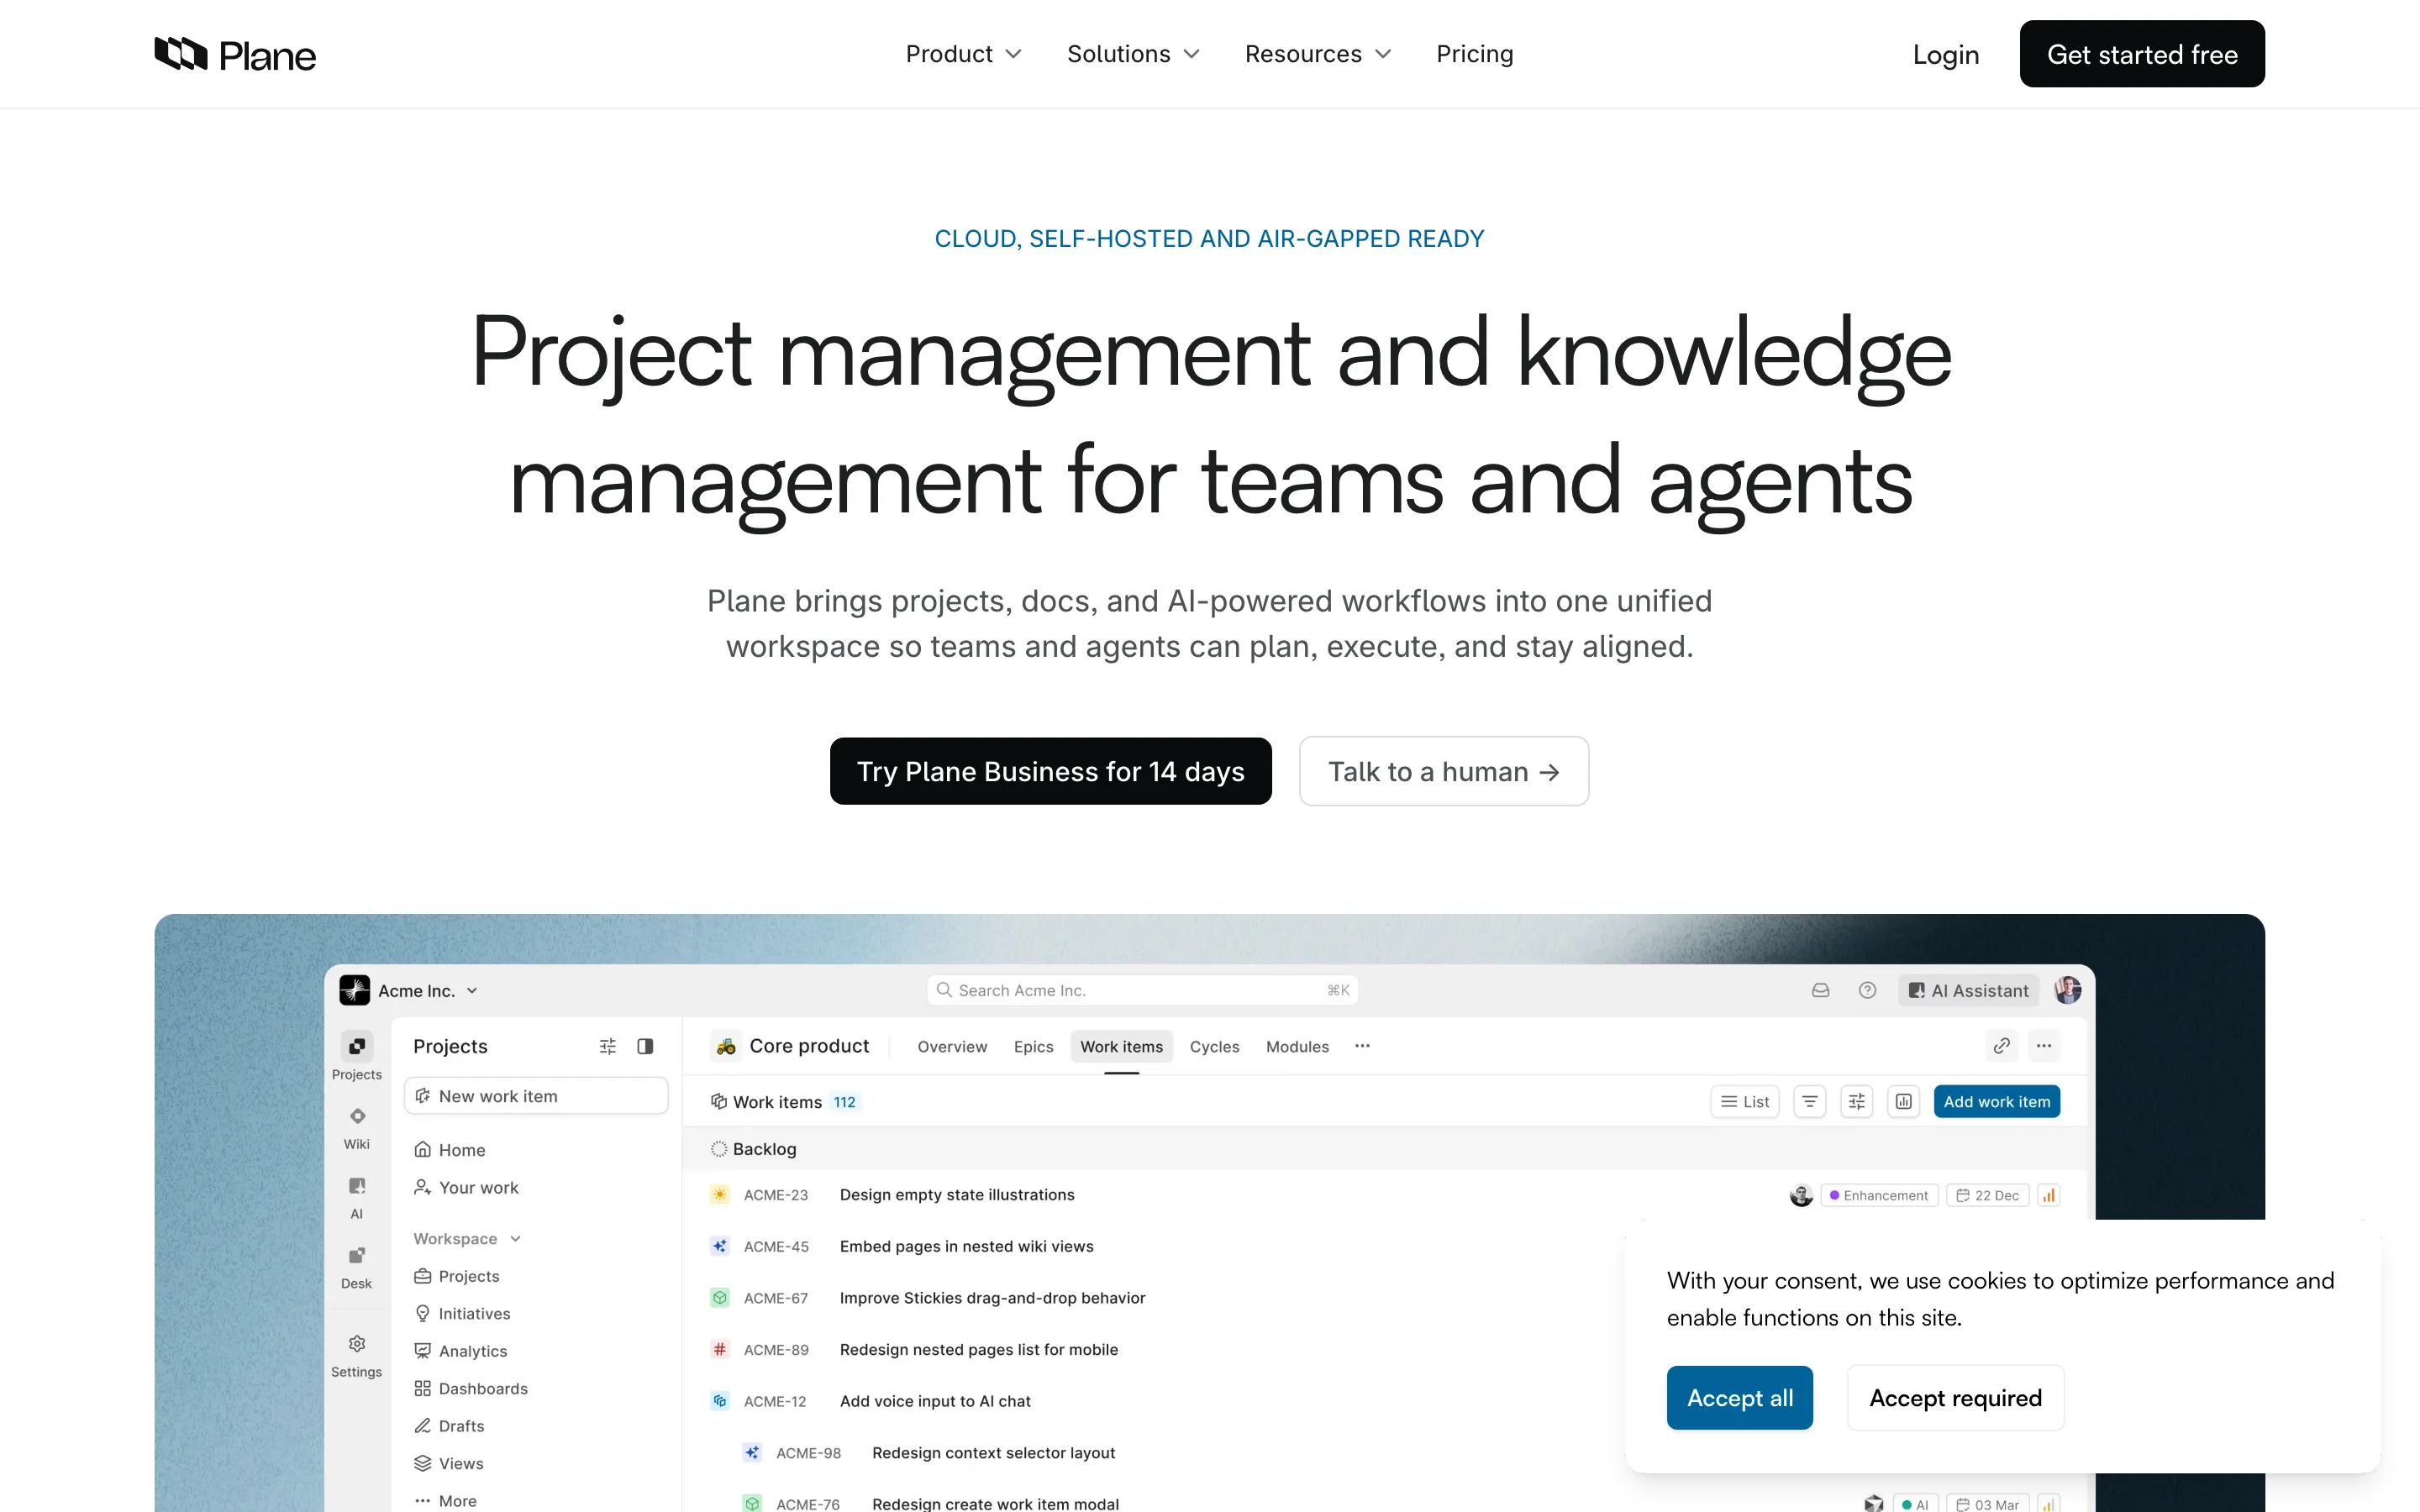
Task: Click the copy link icon
Action: [2001, 1046]
